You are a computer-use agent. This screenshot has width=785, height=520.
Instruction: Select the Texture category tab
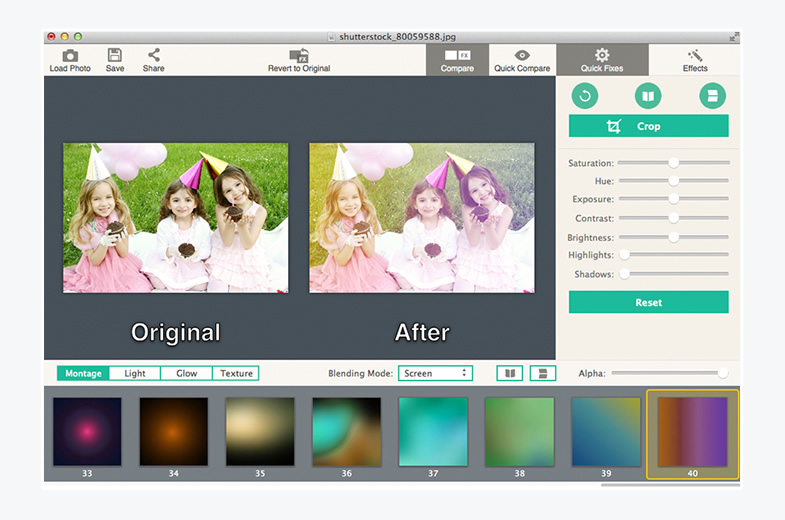pos(236,373)
